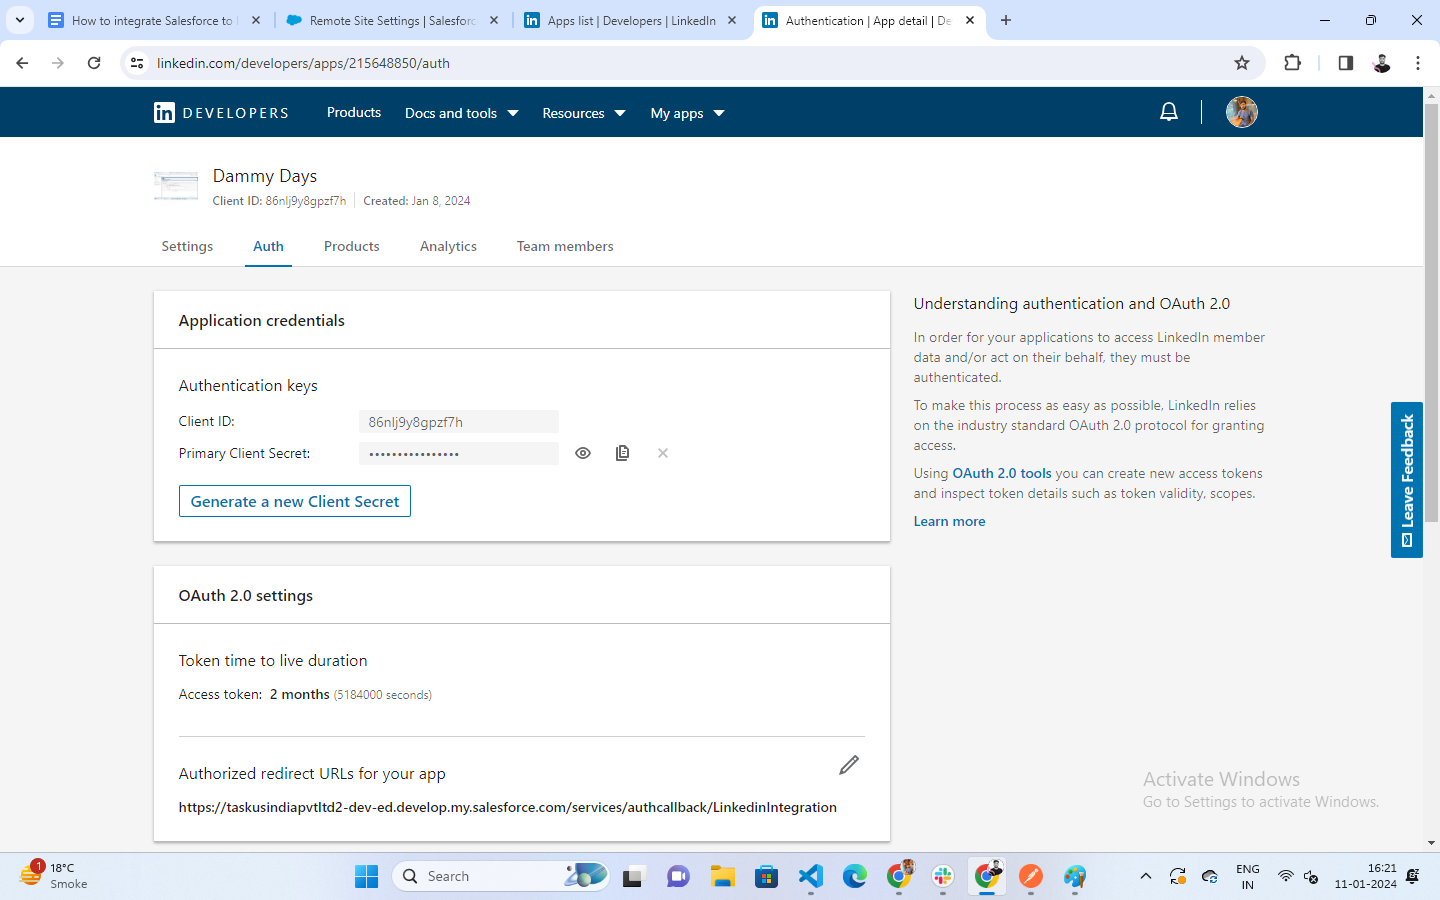Open the Analytics tab
1440x900 pixels.
point(448,246)
